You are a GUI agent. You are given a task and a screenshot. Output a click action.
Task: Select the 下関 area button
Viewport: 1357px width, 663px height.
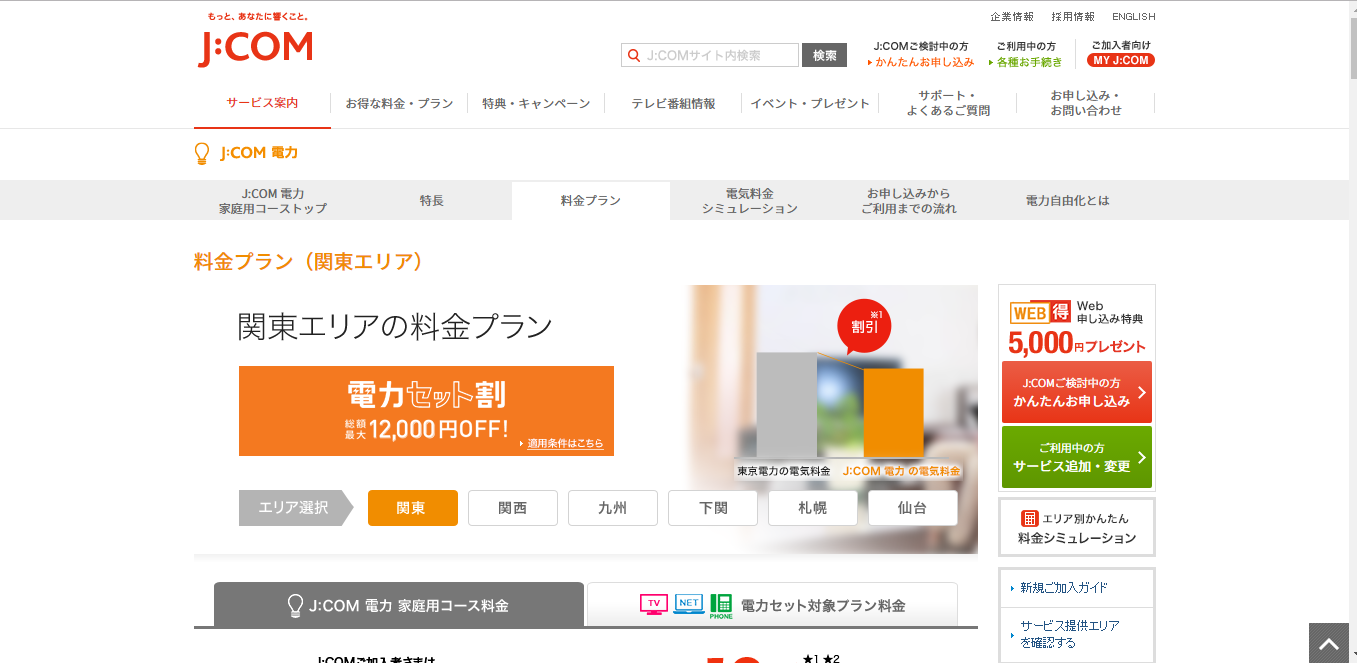[712, 508]
